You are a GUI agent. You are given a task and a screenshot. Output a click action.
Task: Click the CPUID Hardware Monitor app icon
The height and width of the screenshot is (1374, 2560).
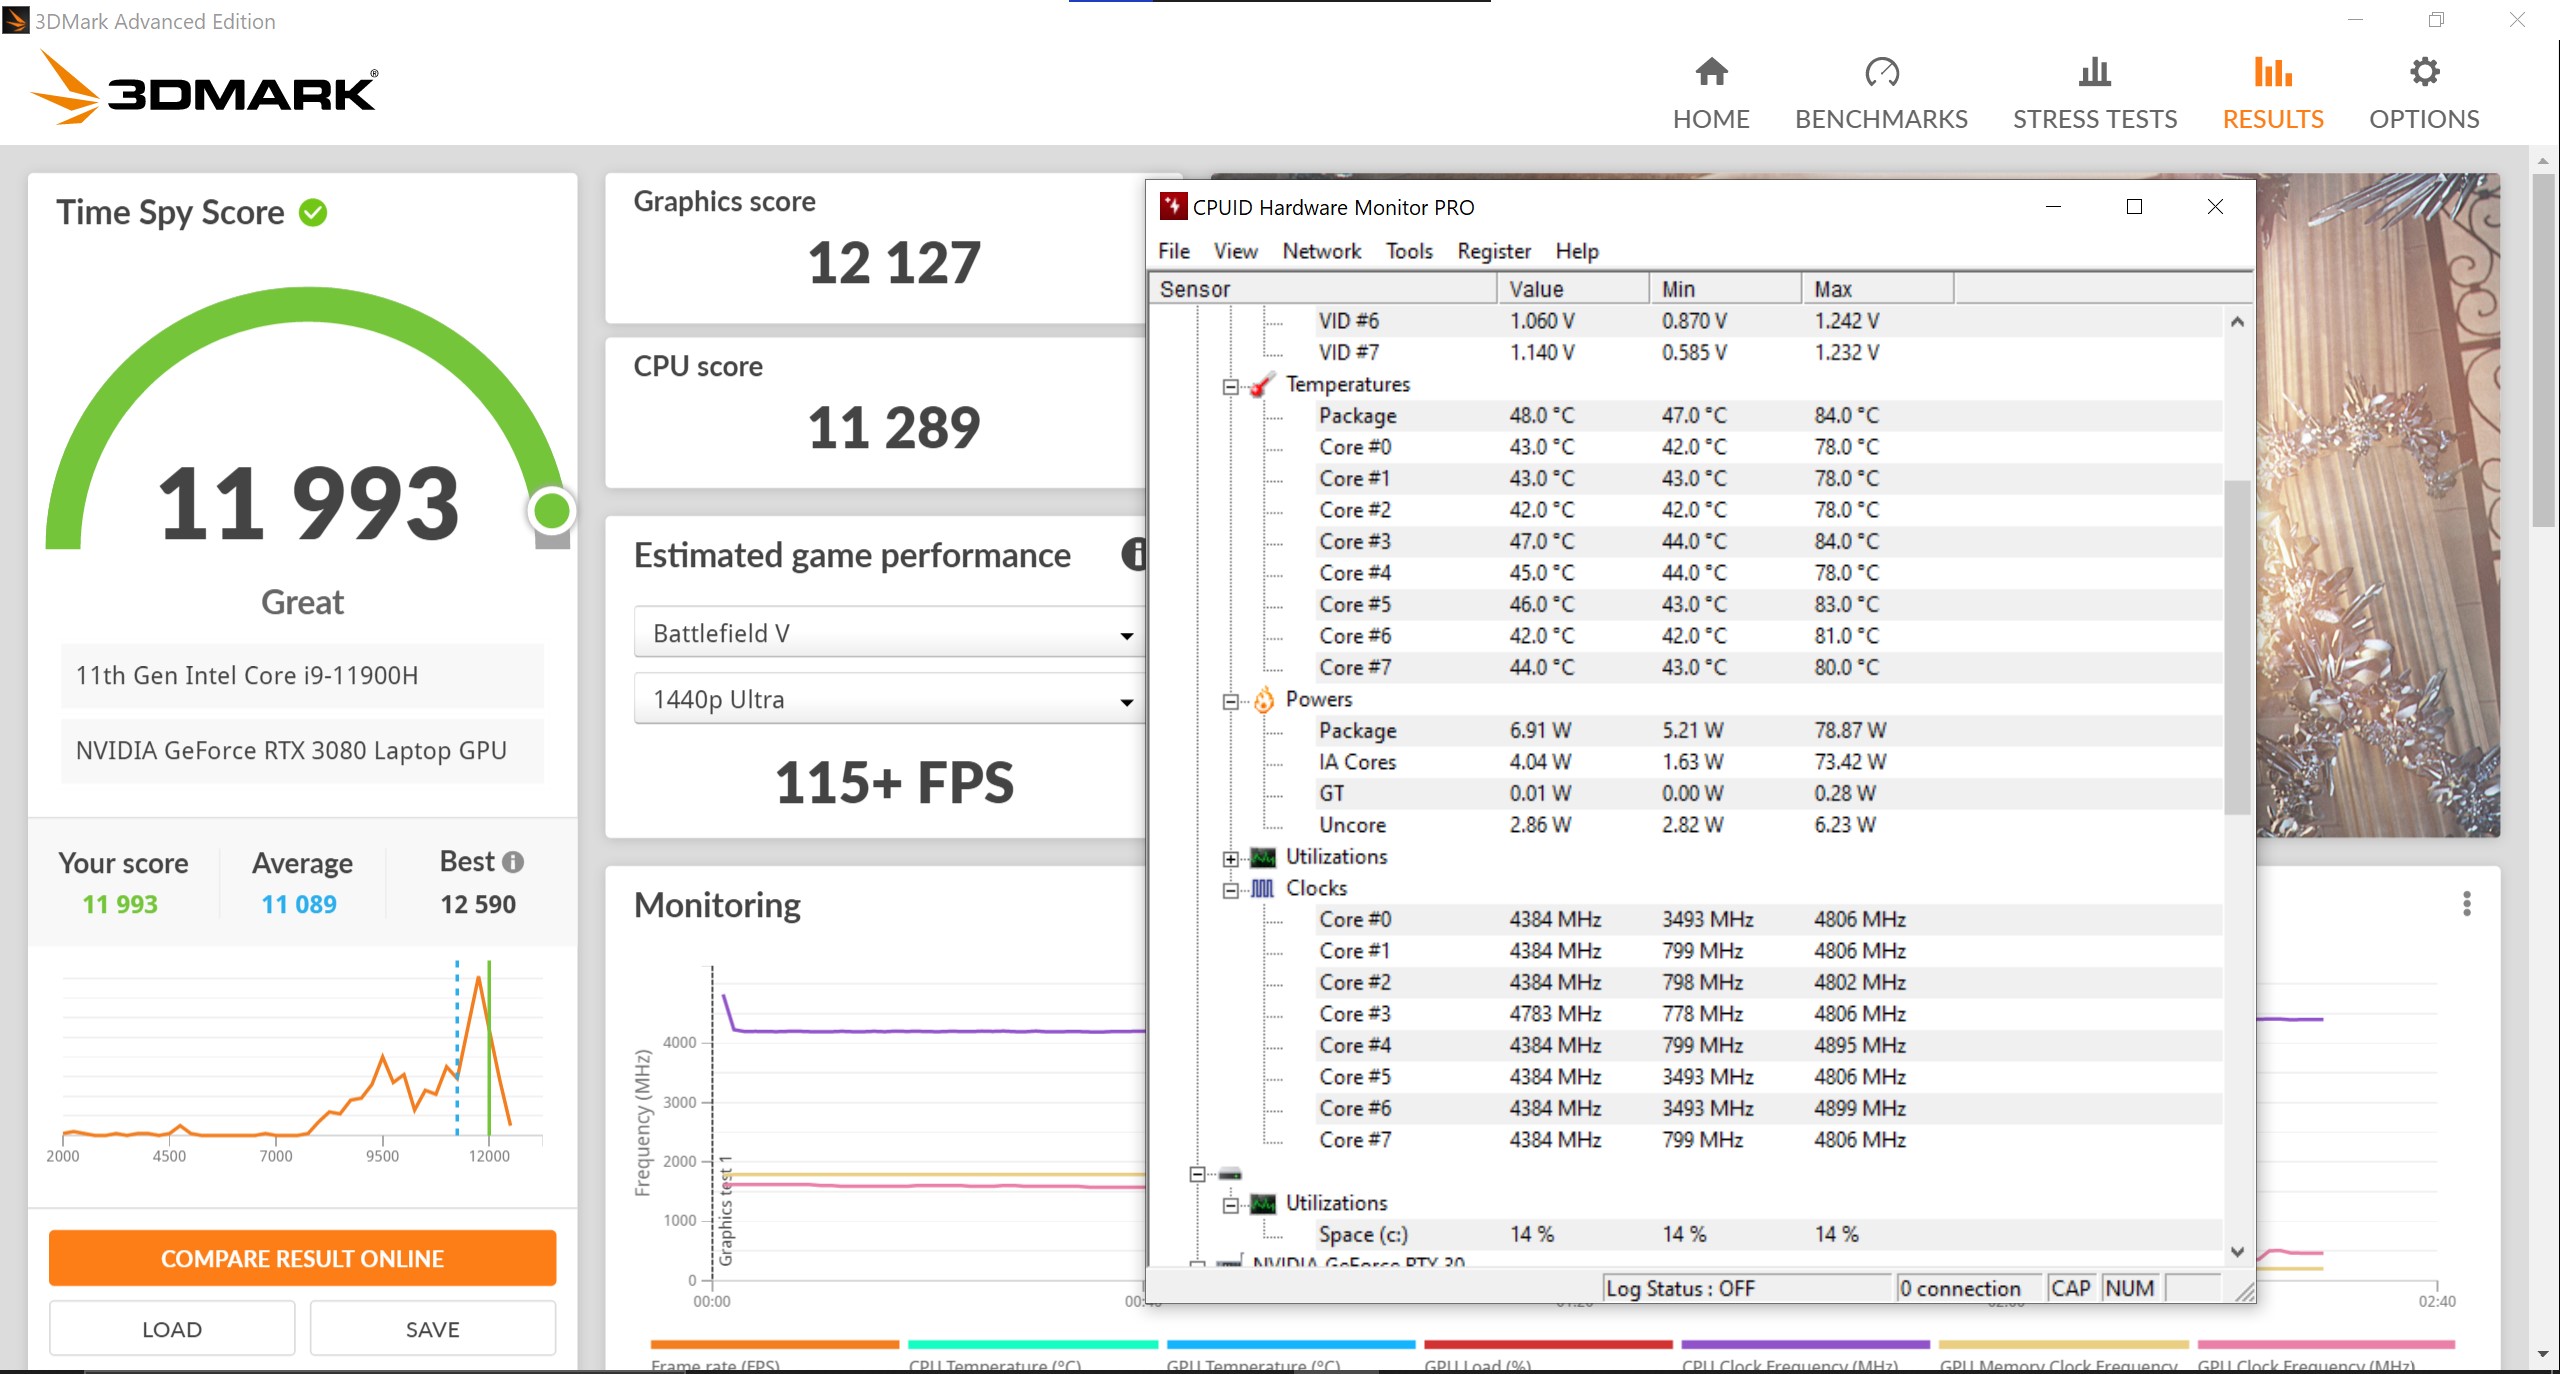pyautogui.click(x=1172, y=207)
